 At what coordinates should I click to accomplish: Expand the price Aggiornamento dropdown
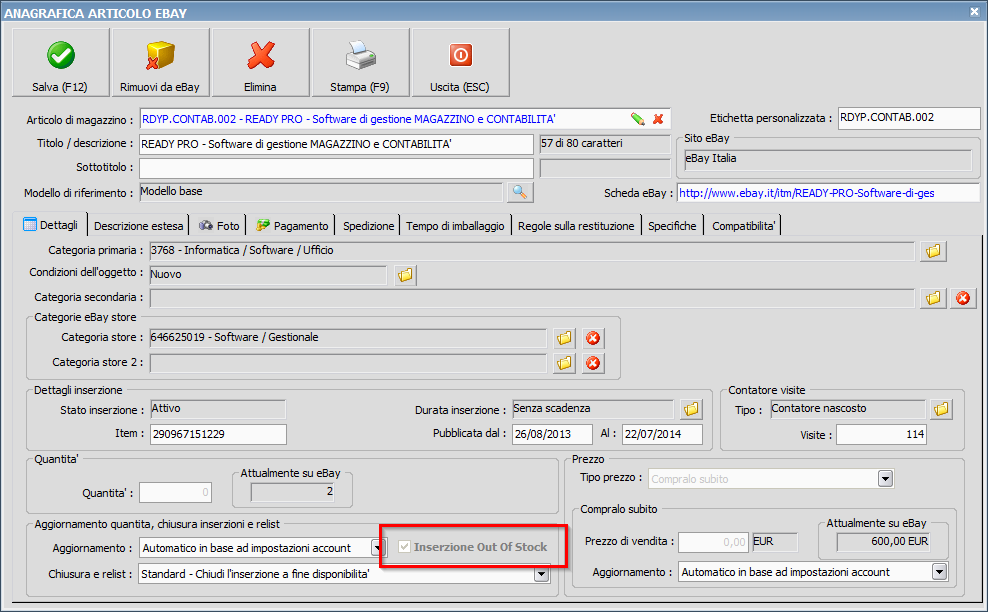(x=939, y=572)
